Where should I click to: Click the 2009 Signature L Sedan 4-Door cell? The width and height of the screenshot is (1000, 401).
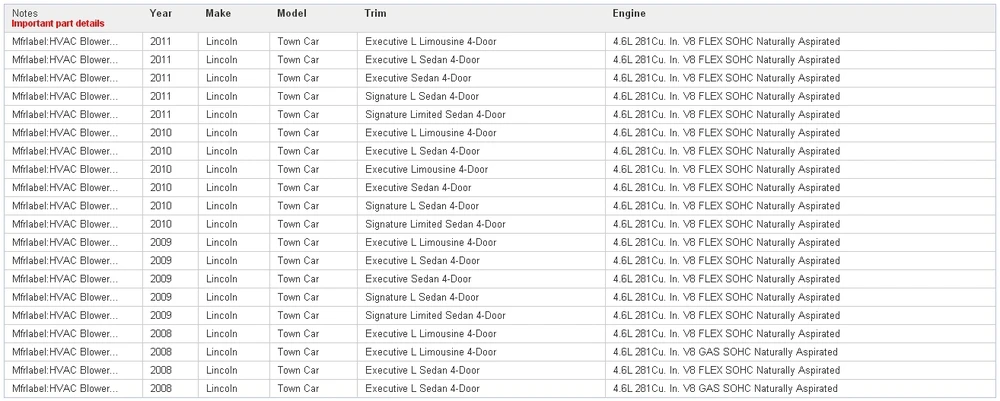422,297
